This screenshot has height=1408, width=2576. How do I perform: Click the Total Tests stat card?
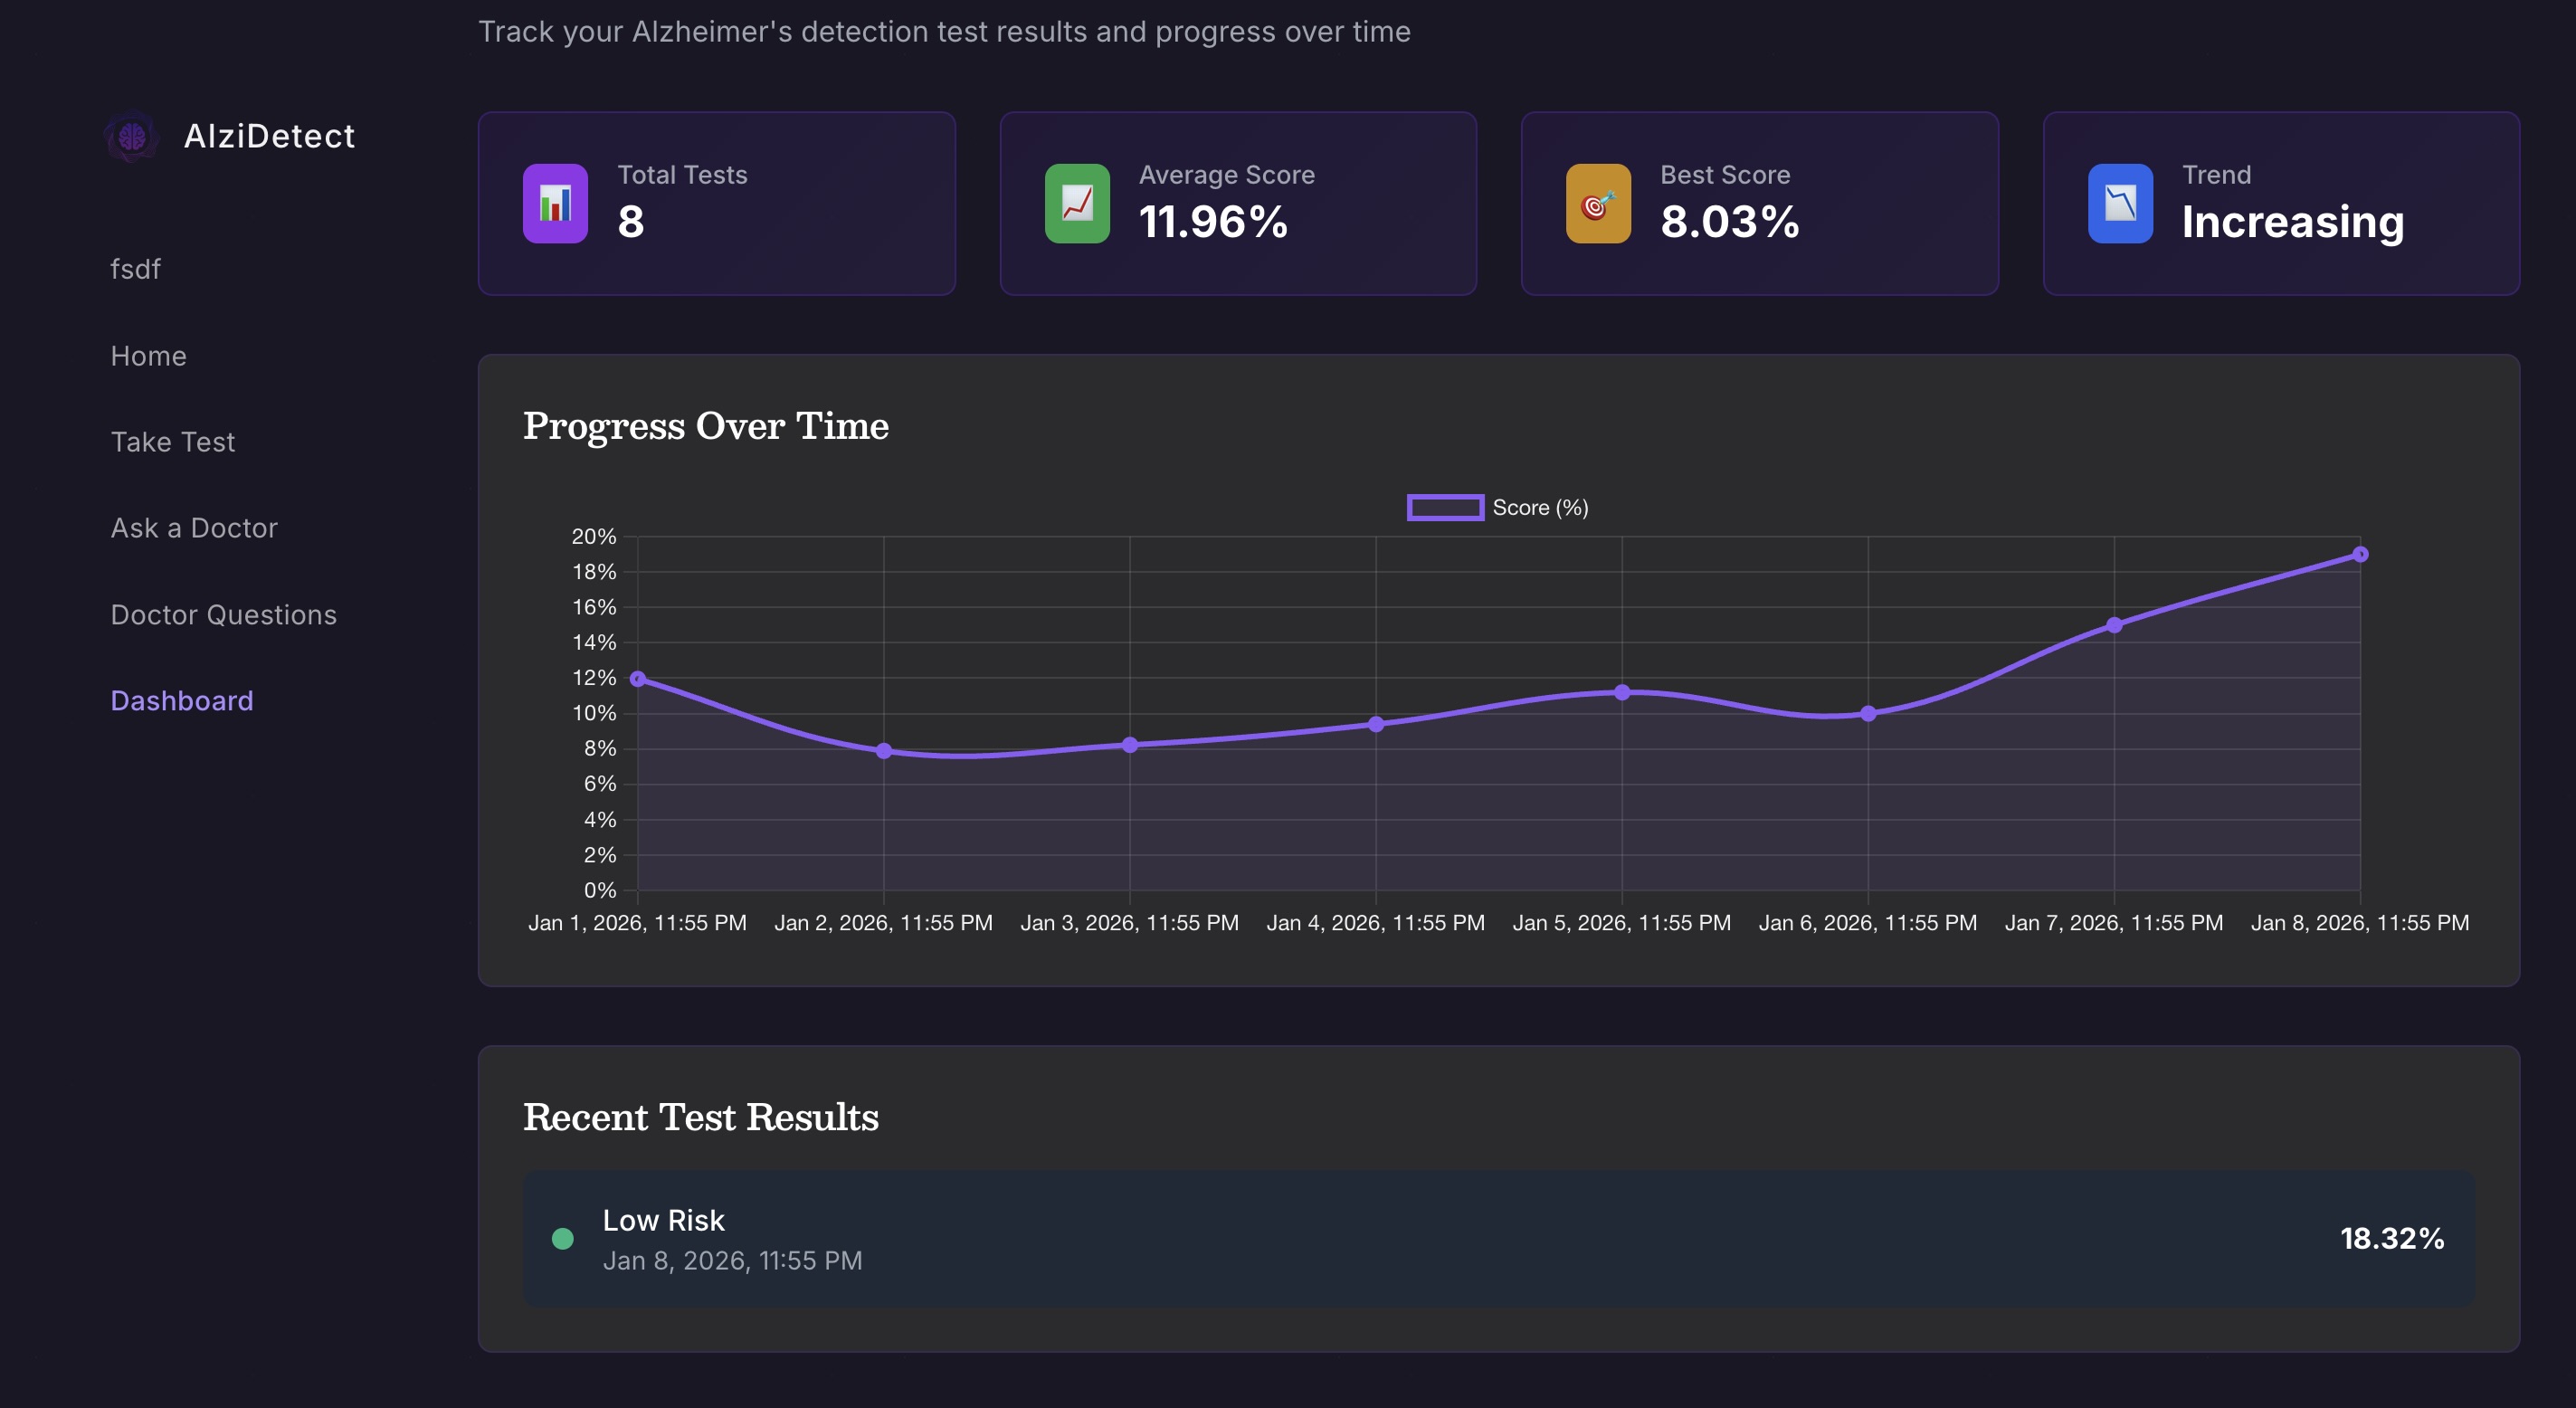click(x=716, y=203)
